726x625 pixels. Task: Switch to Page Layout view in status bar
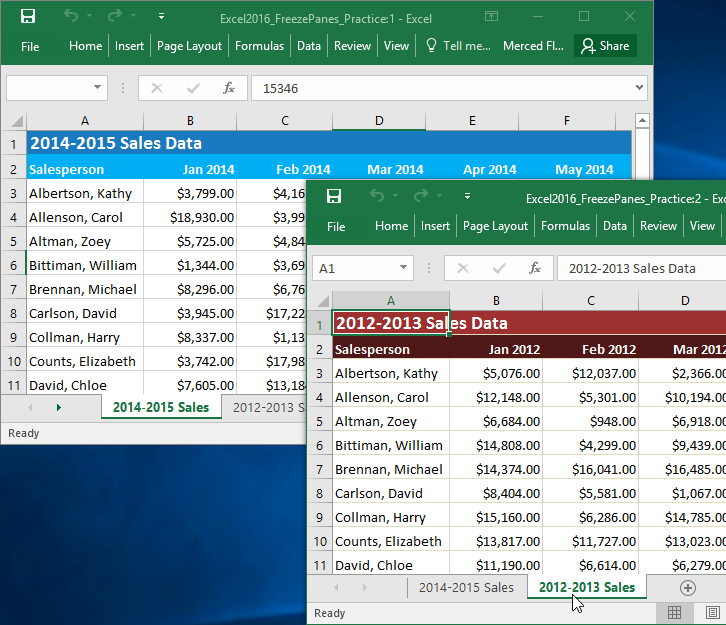coord(712,612)
